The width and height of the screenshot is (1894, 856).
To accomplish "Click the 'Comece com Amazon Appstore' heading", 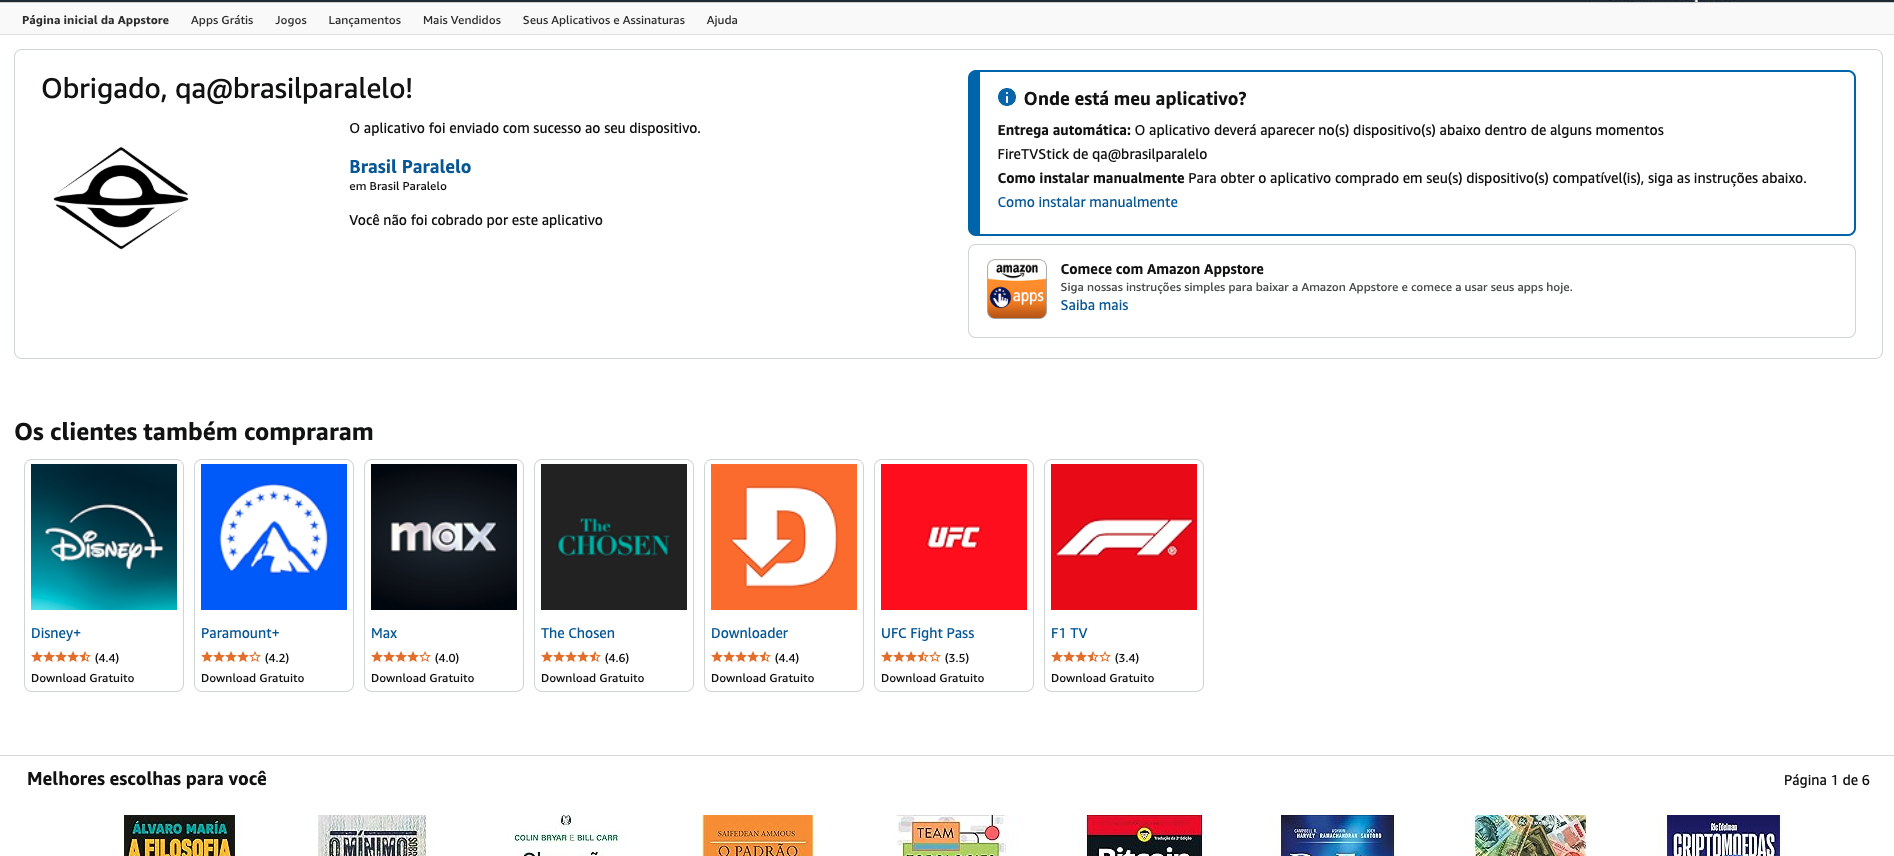I will 1162,269.
